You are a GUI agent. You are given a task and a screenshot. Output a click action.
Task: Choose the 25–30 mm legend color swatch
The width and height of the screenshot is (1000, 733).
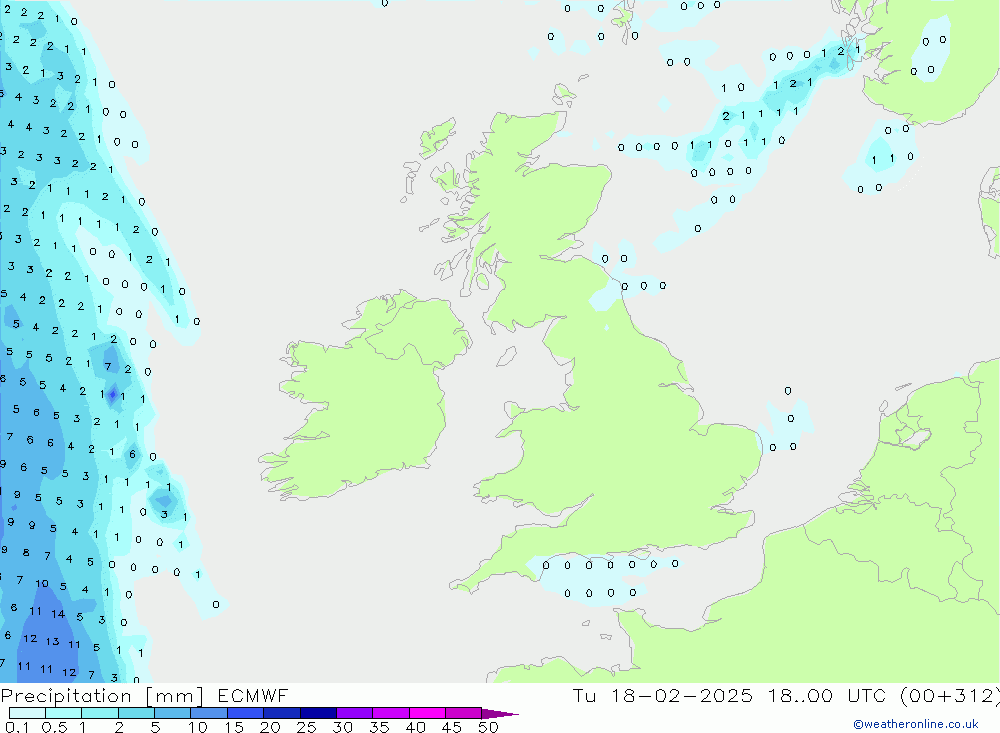[318, 713]
